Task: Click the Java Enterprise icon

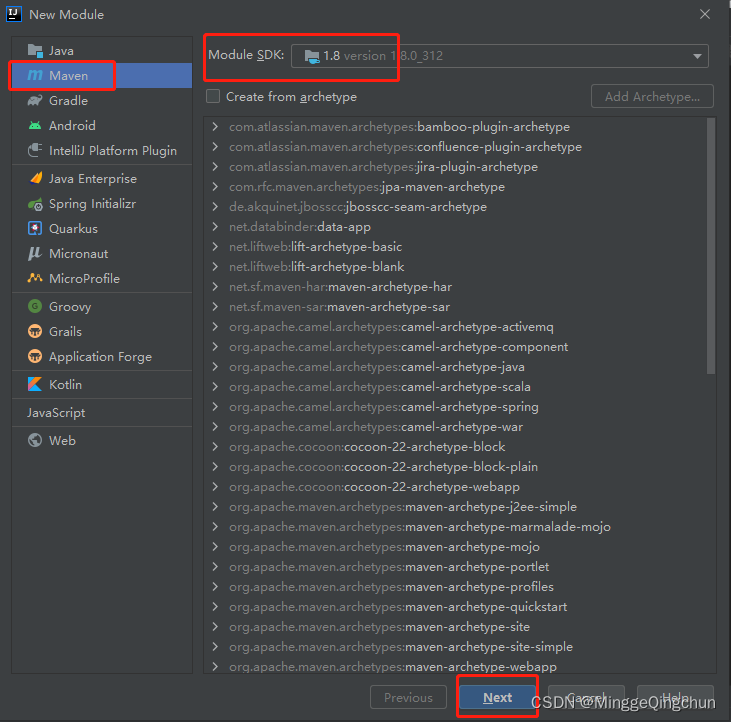Action: tap(35, 178)
